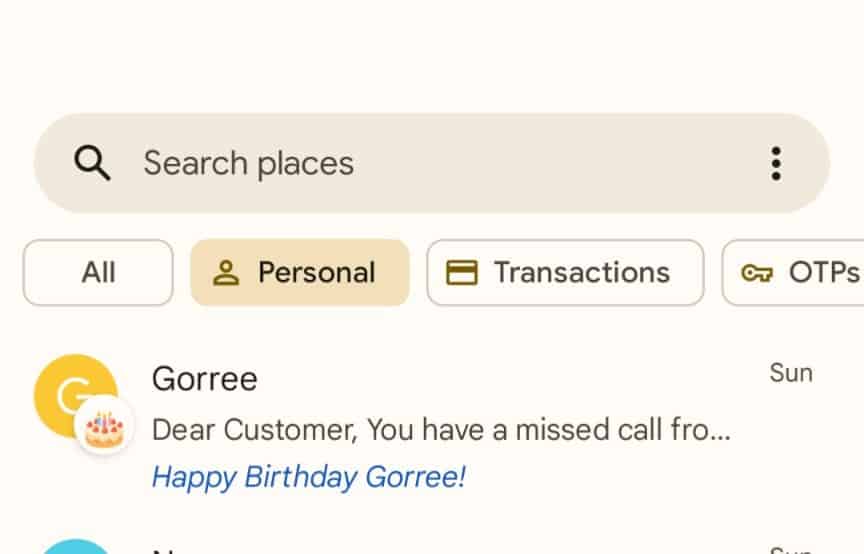
Task: Tap the birthday cake badge
Action: pos(104,429)
